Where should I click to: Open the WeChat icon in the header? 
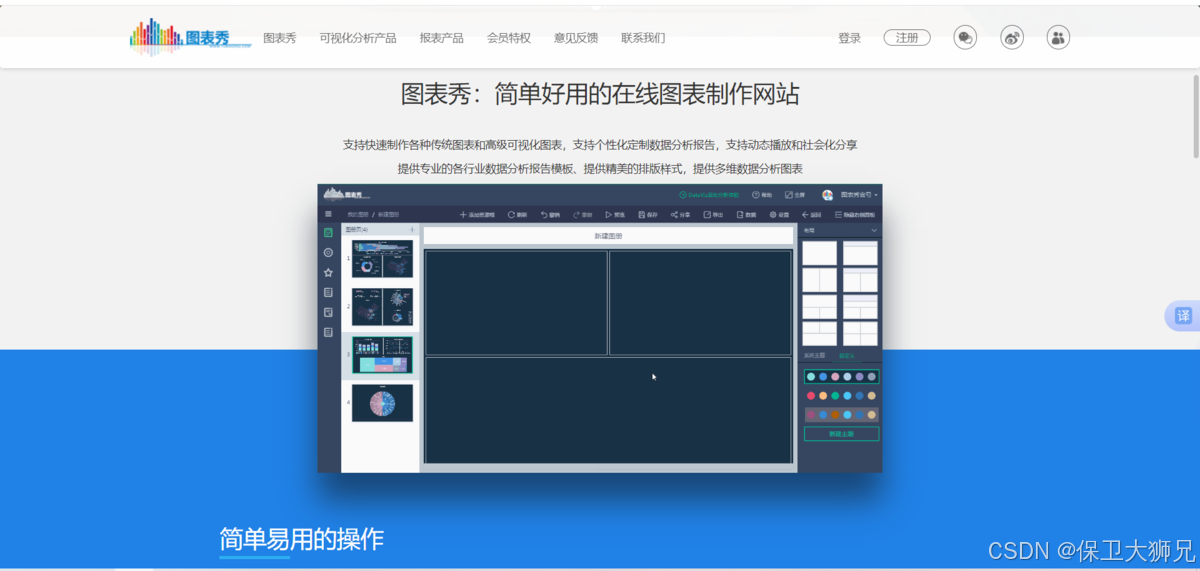(x=965, y=38)
